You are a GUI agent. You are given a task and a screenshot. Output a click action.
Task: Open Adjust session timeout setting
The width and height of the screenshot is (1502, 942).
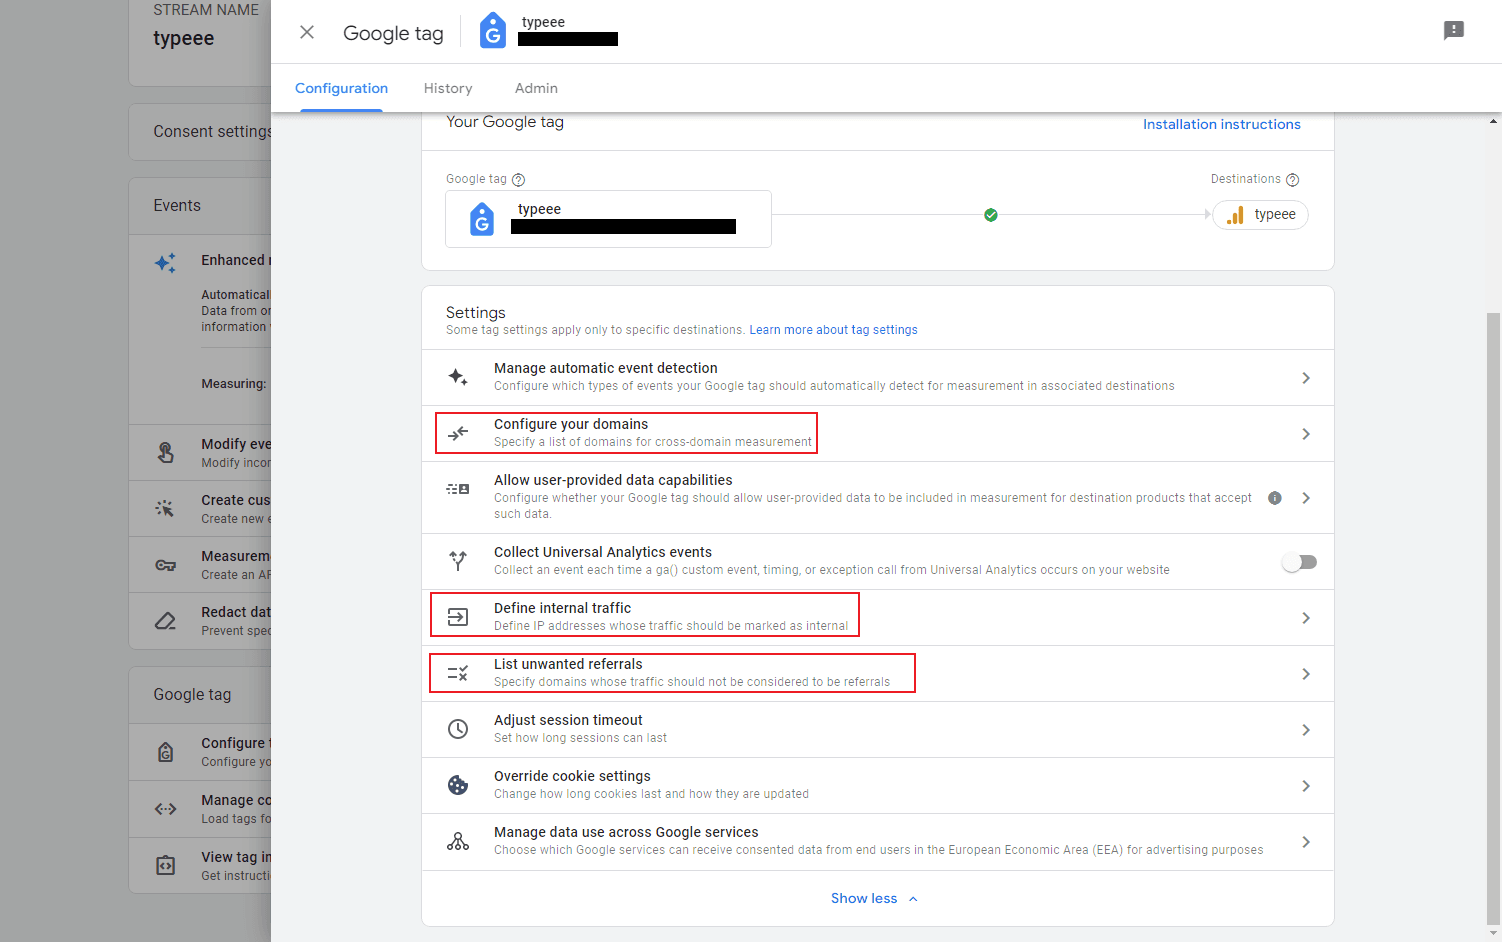click(878, 729)
